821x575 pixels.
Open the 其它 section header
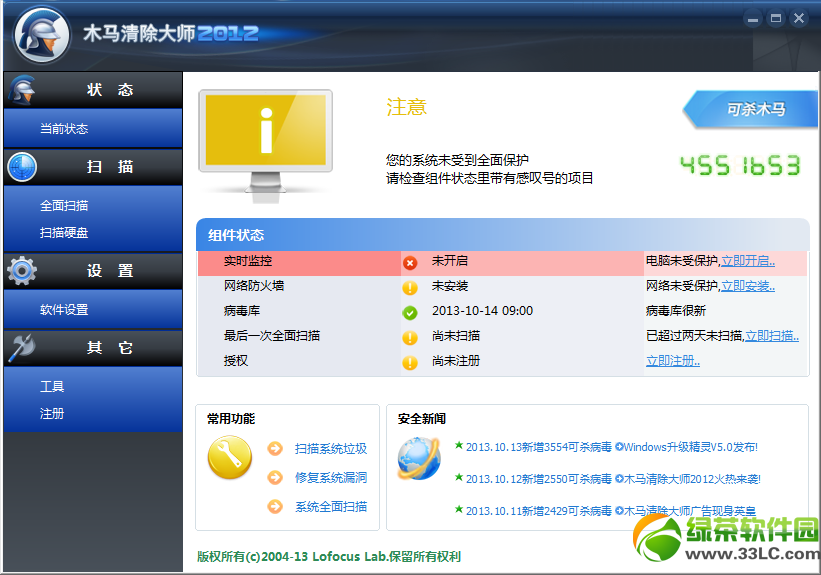point(93,348)
